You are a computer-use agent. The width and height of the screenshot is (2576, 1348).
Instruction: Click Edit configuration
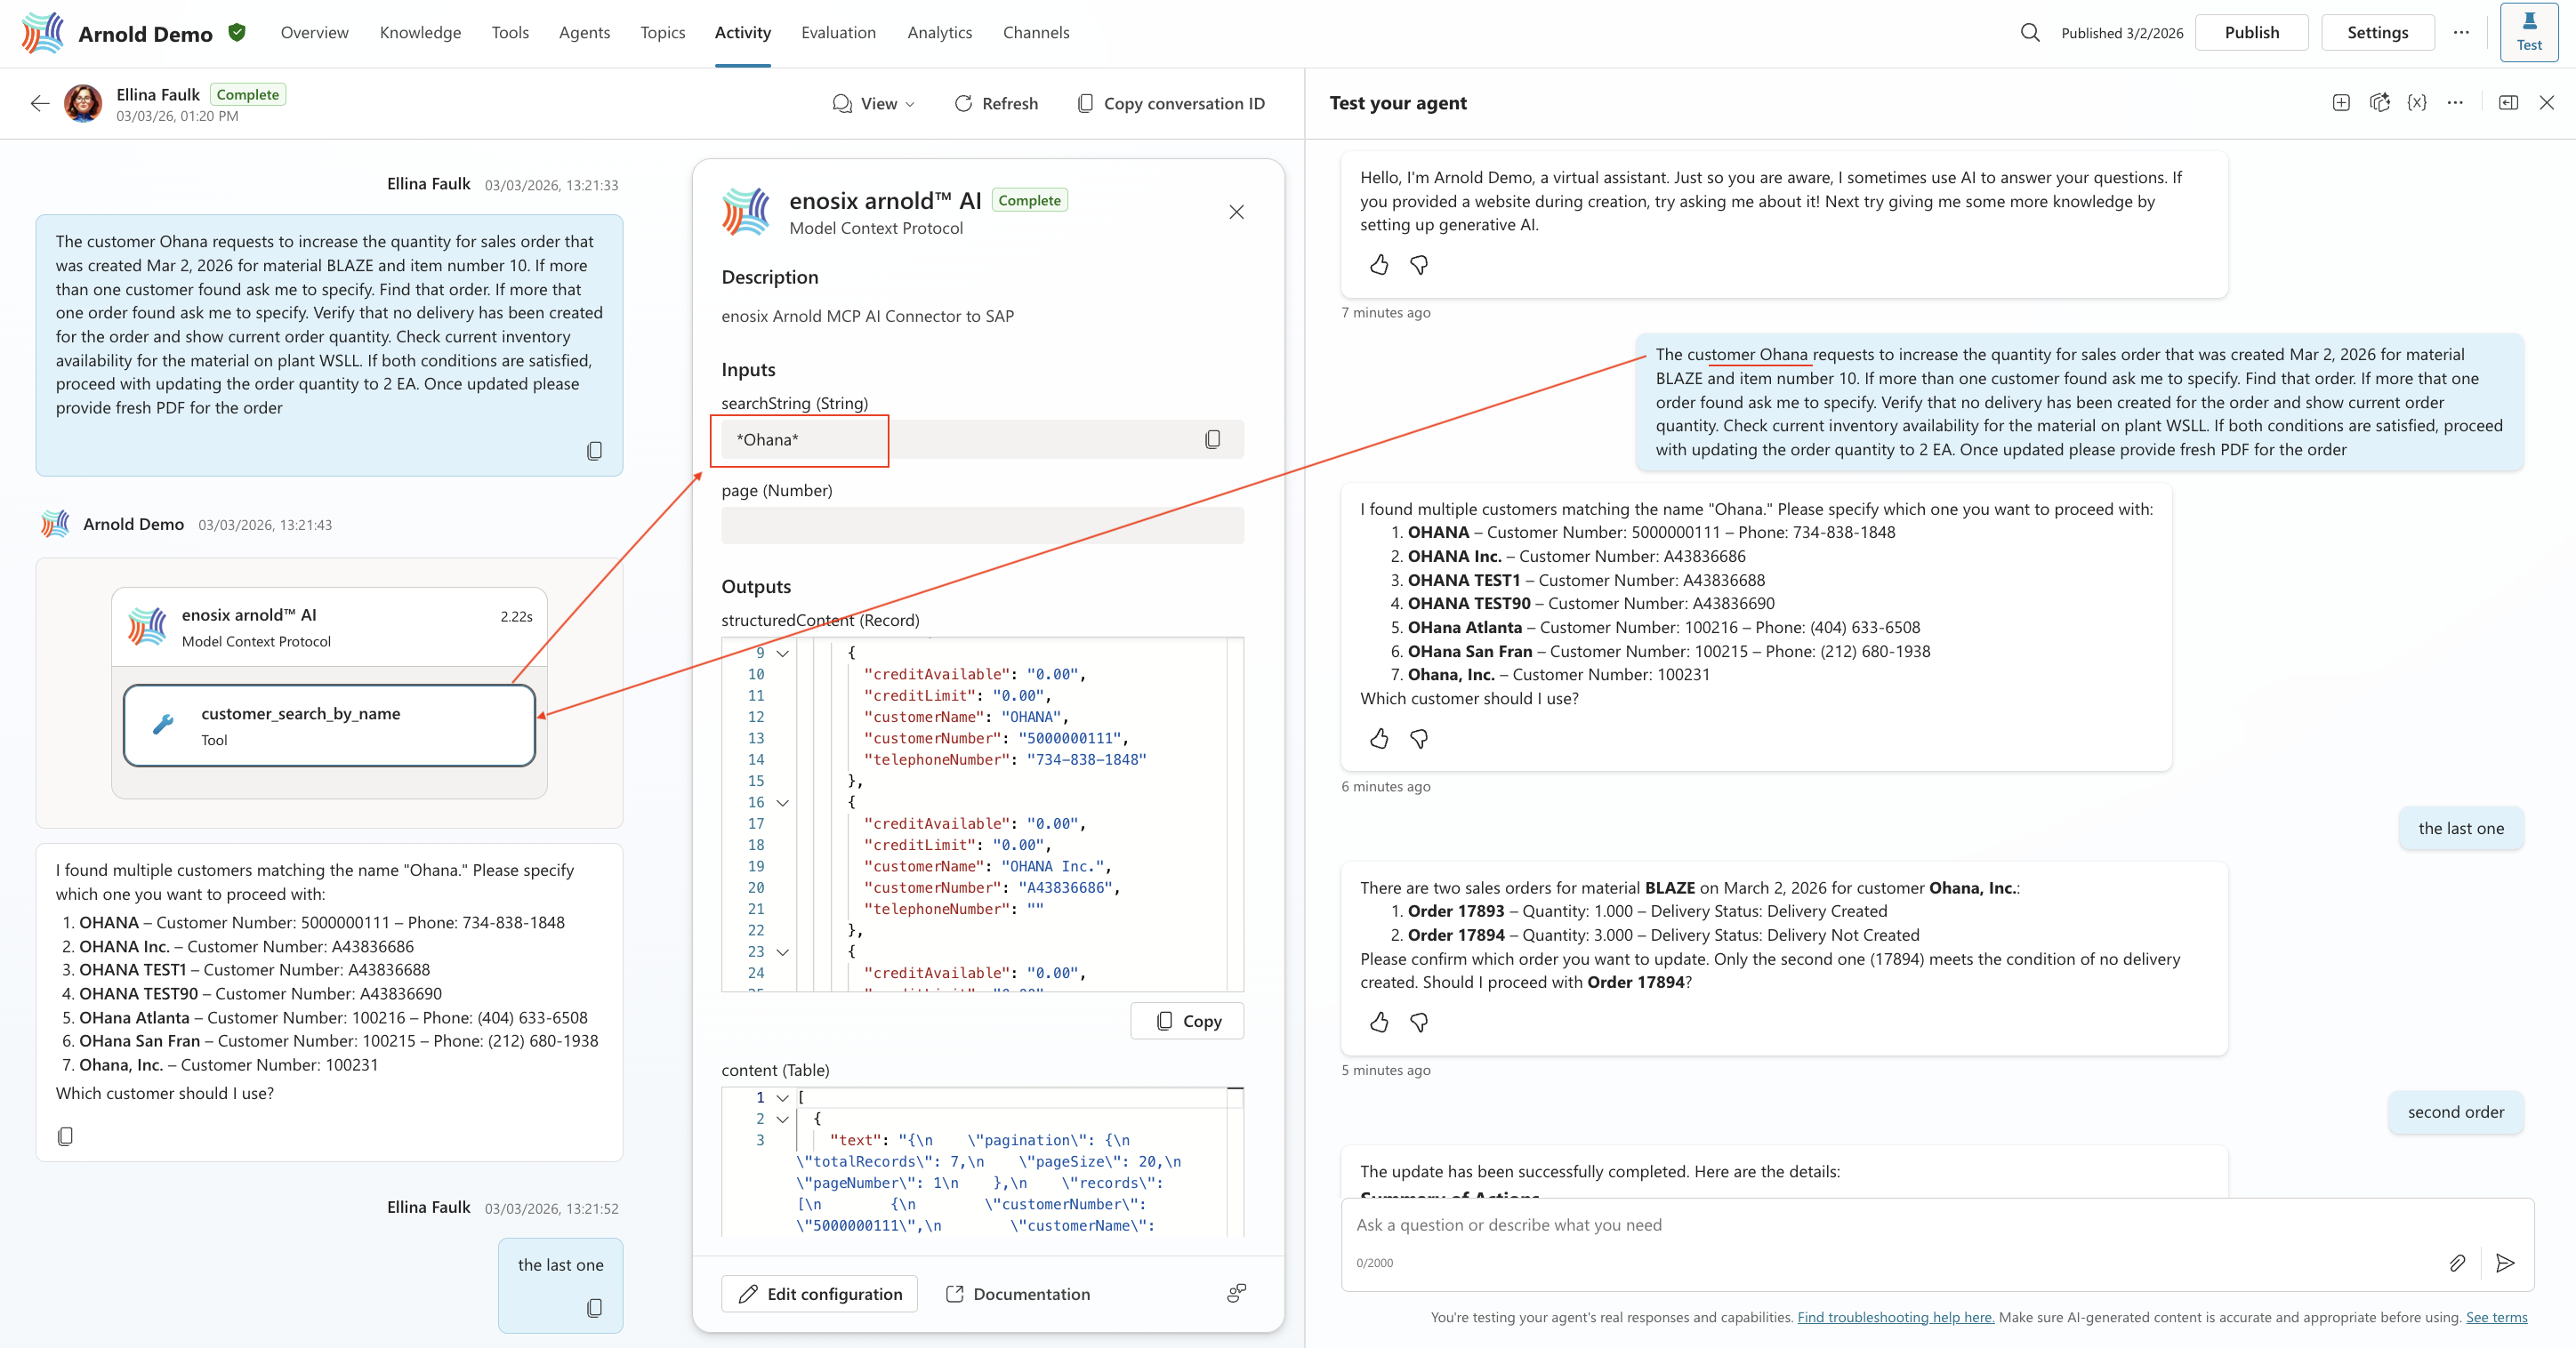(819, 1293)
